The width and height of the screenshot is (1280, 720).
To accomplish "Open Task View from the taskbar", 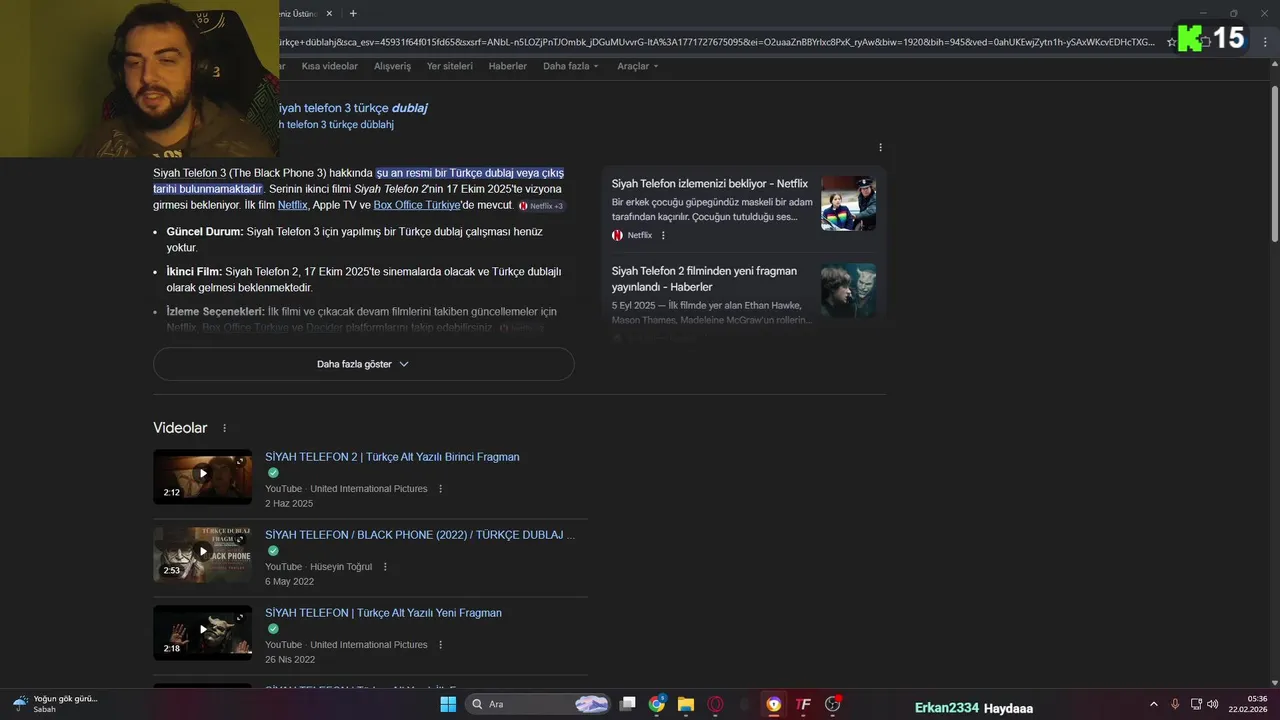I will pos(628,704).
